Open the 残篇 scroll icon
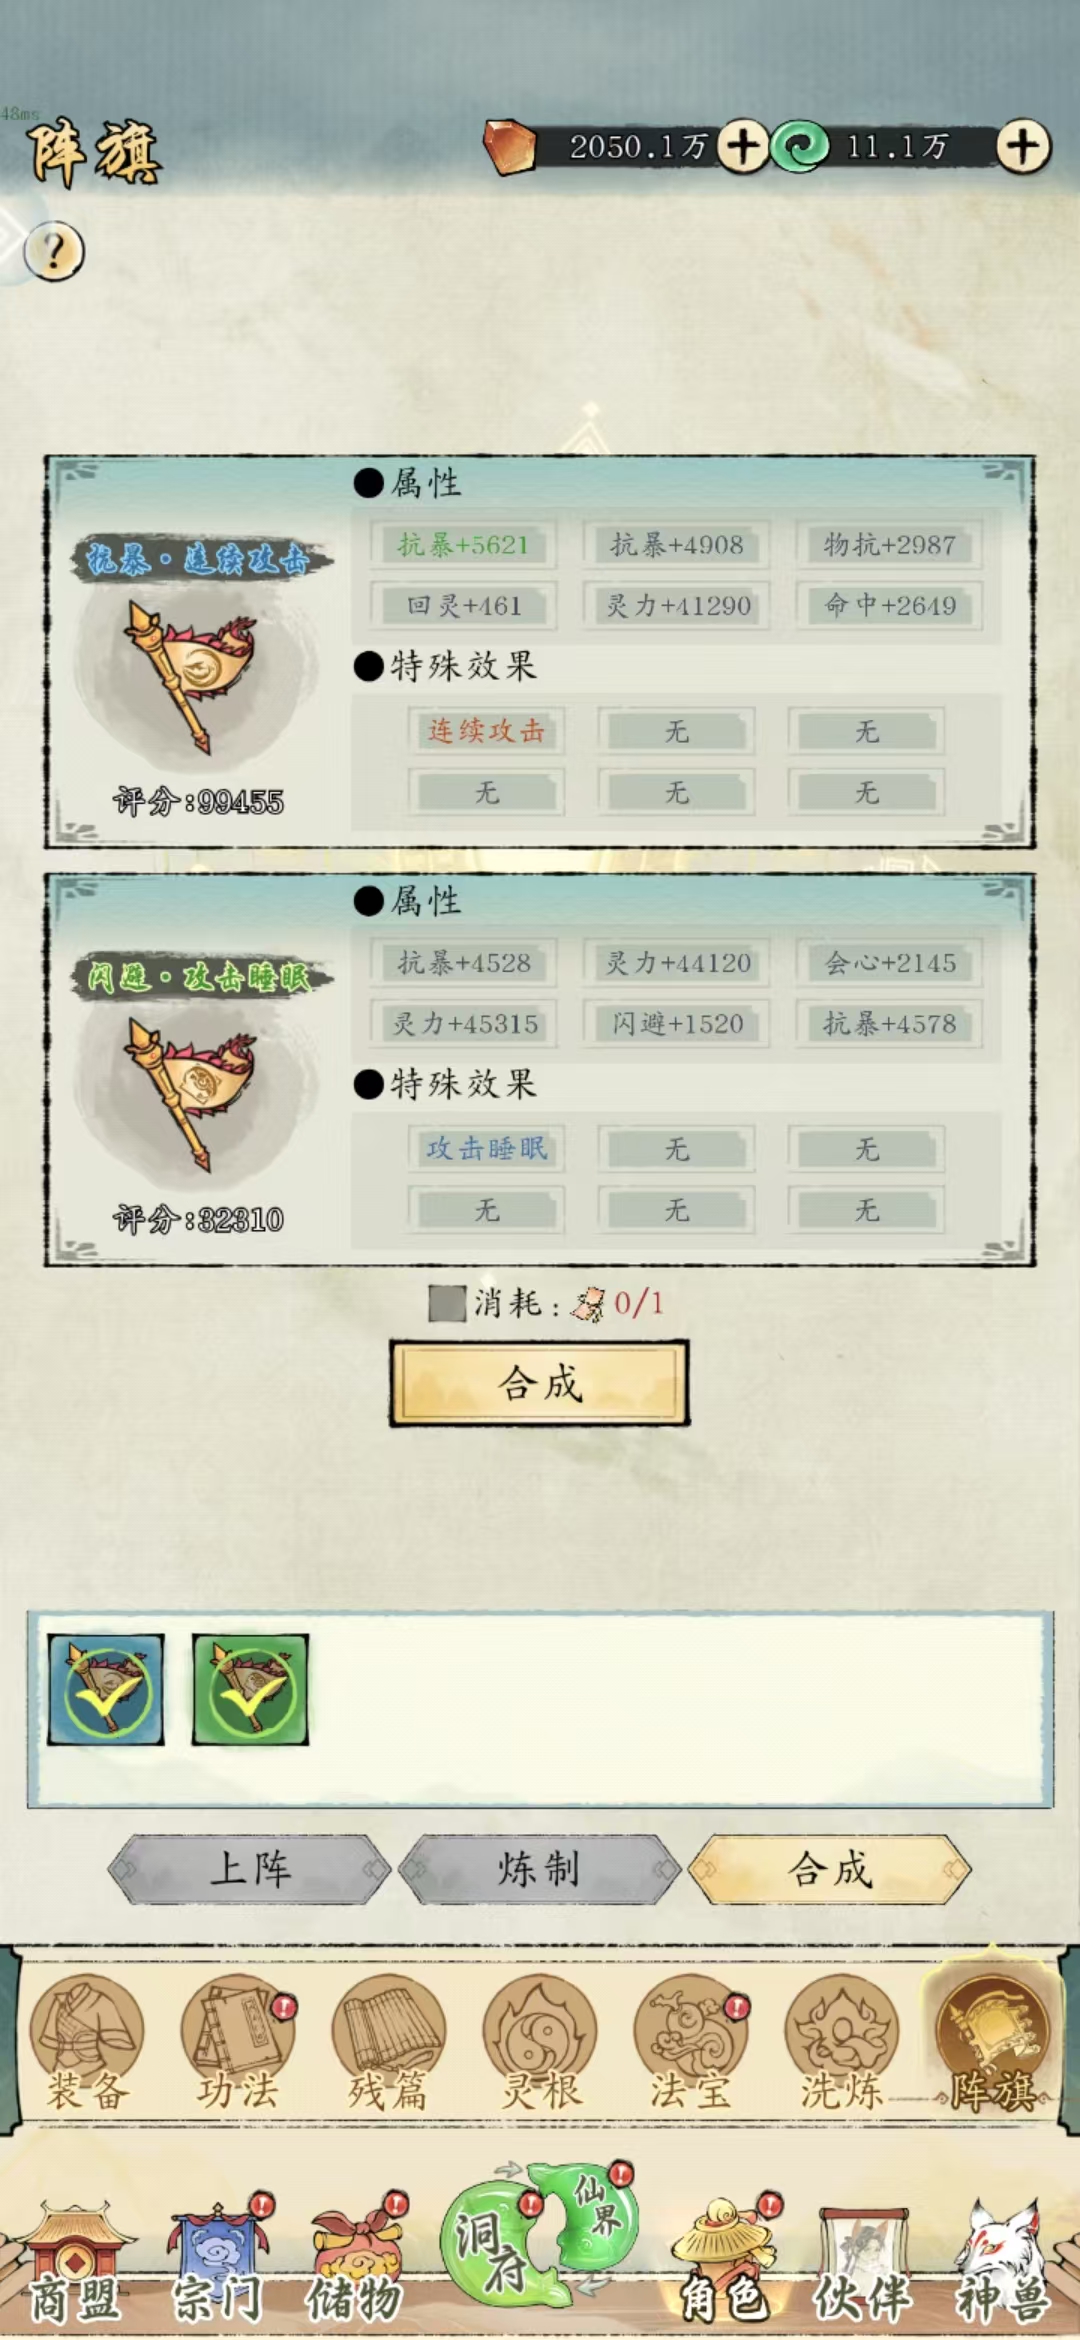This screenshot has height=2340, width=1080. tap(388, 2042)
